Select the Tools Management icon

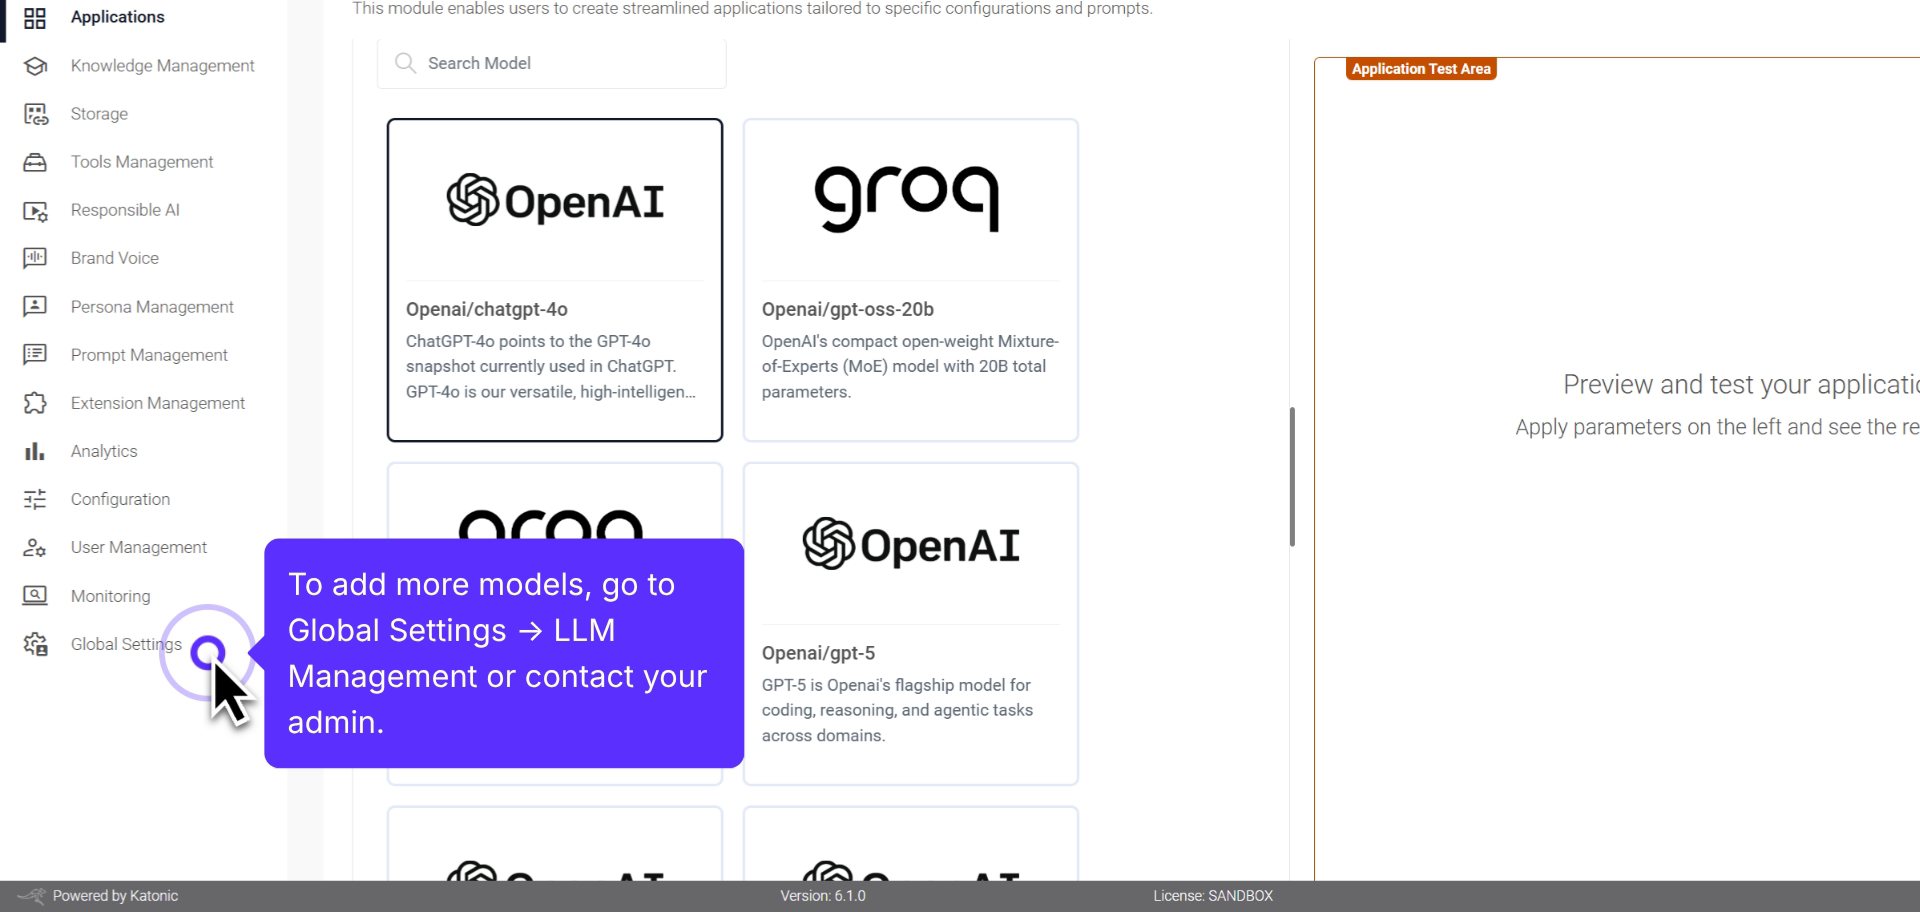point(34,161)
